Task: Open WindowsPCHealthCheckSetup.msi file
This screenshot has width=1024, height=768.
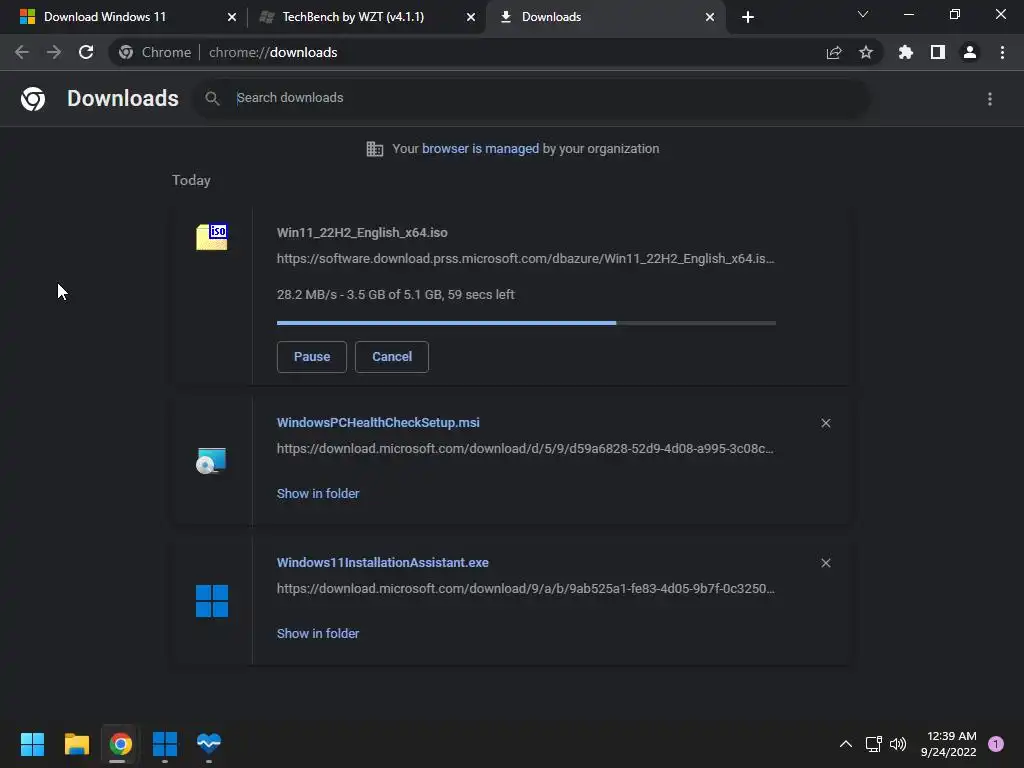Action: 378,423
